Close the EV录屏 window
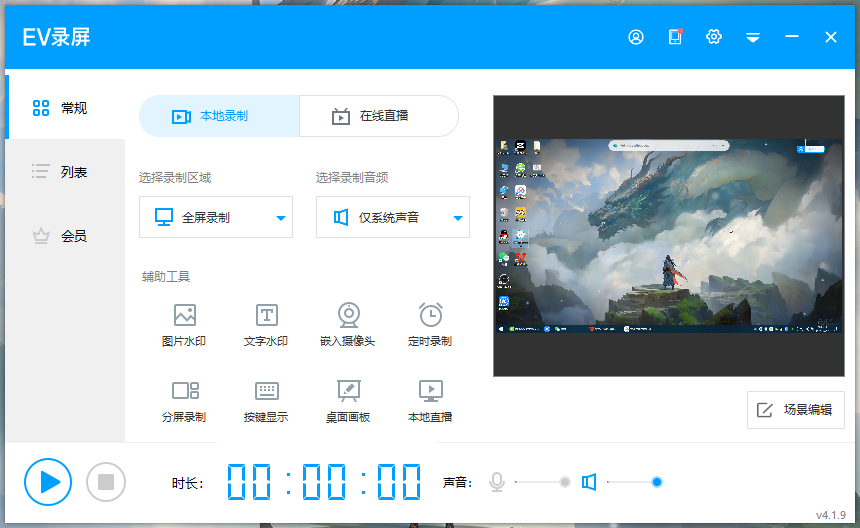860x528 pixels. [830, 37]
